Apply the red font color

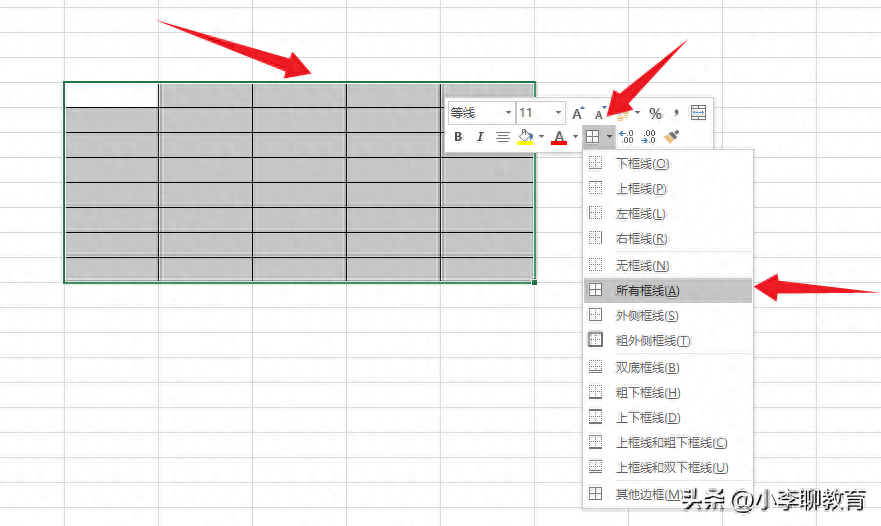click(x=559, y=137)
